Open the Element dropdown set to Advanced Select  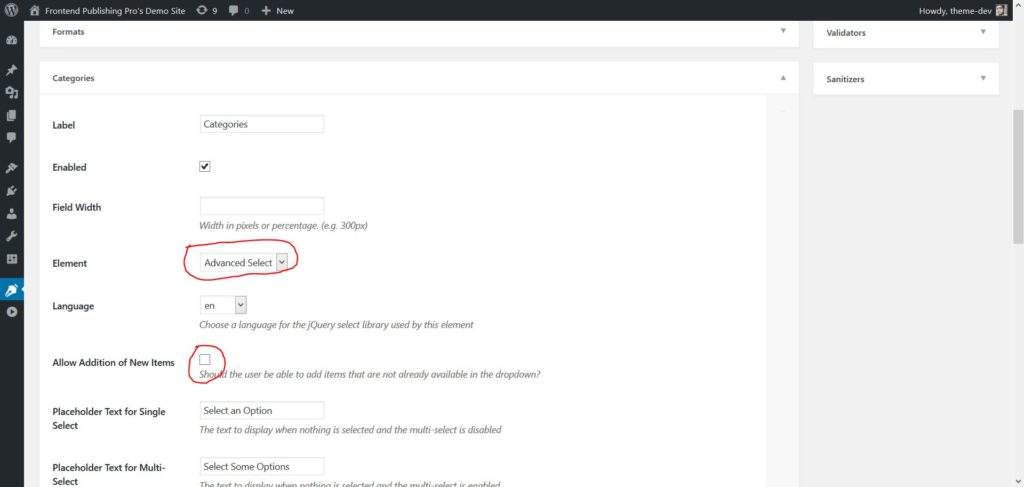(244, 262)
